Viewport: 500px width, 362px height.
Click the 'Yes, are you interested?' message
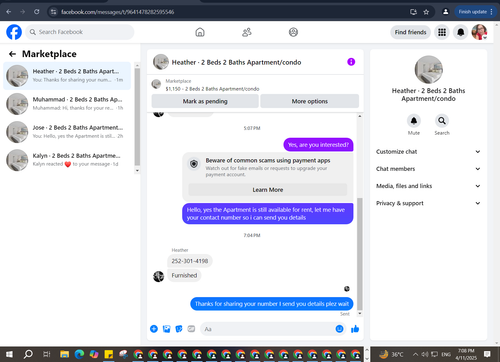click(318, 145)
